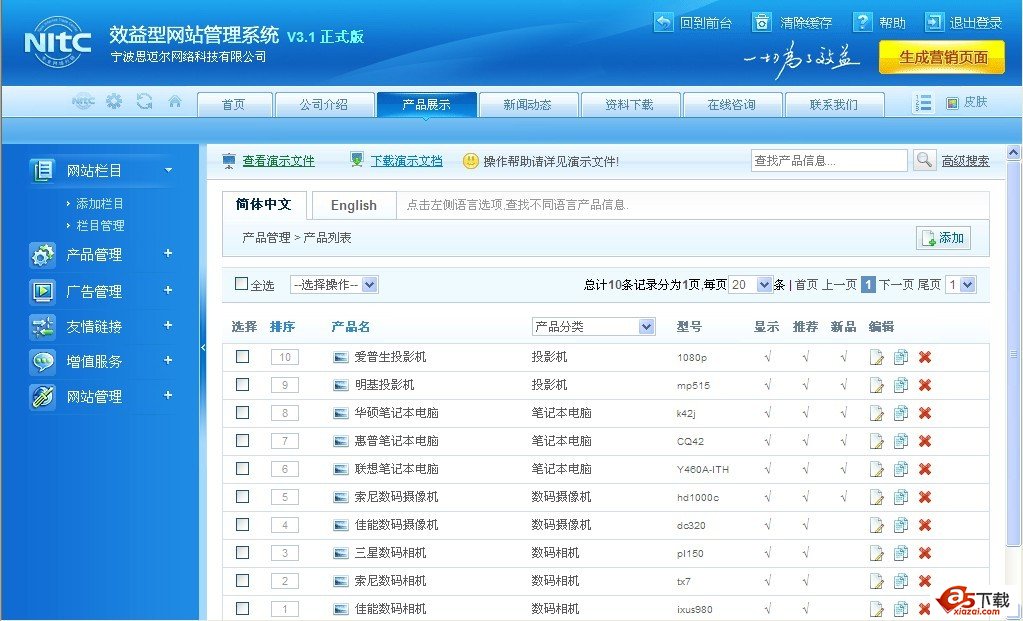Image resolution: width=1023 pixels, height=621 pixels.
Task: Click the edit icon for 爱普生投影机
Action: point(877,357)
